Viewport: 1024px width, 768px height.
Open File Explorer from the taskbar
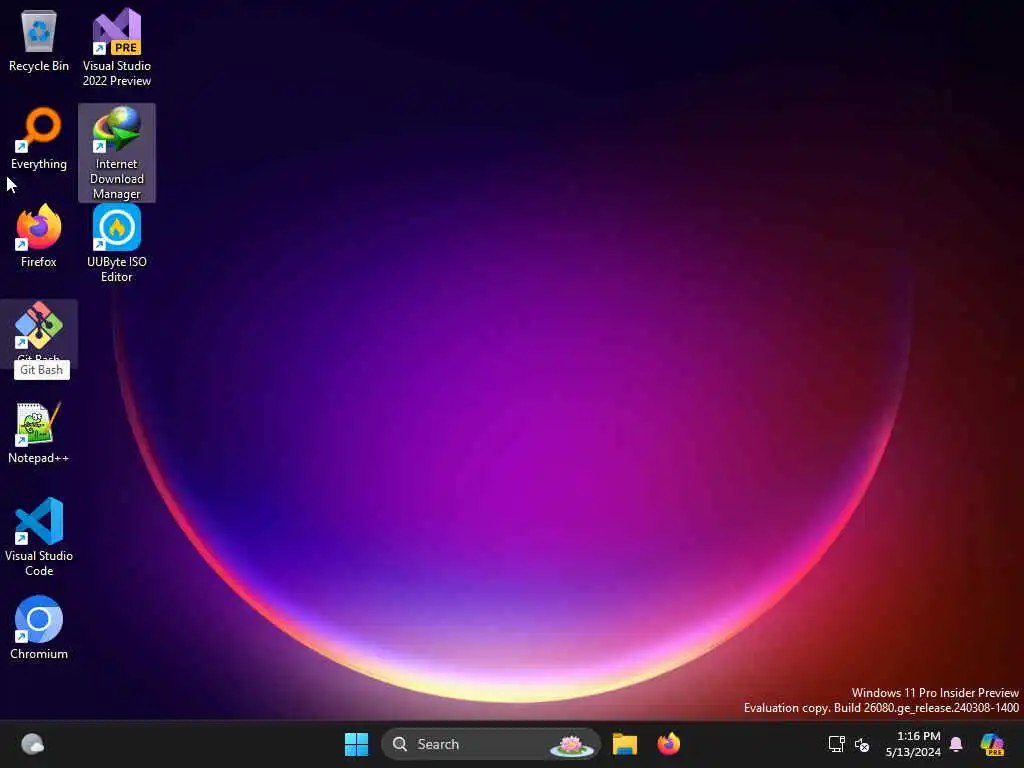(x=625, y=744)
